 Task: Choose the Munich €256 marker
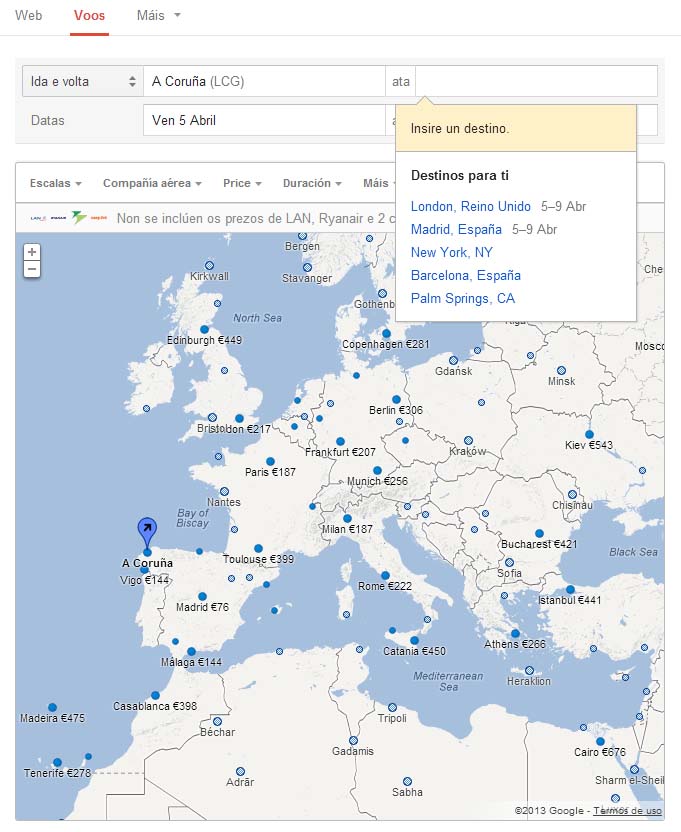(x=377, y=470)
